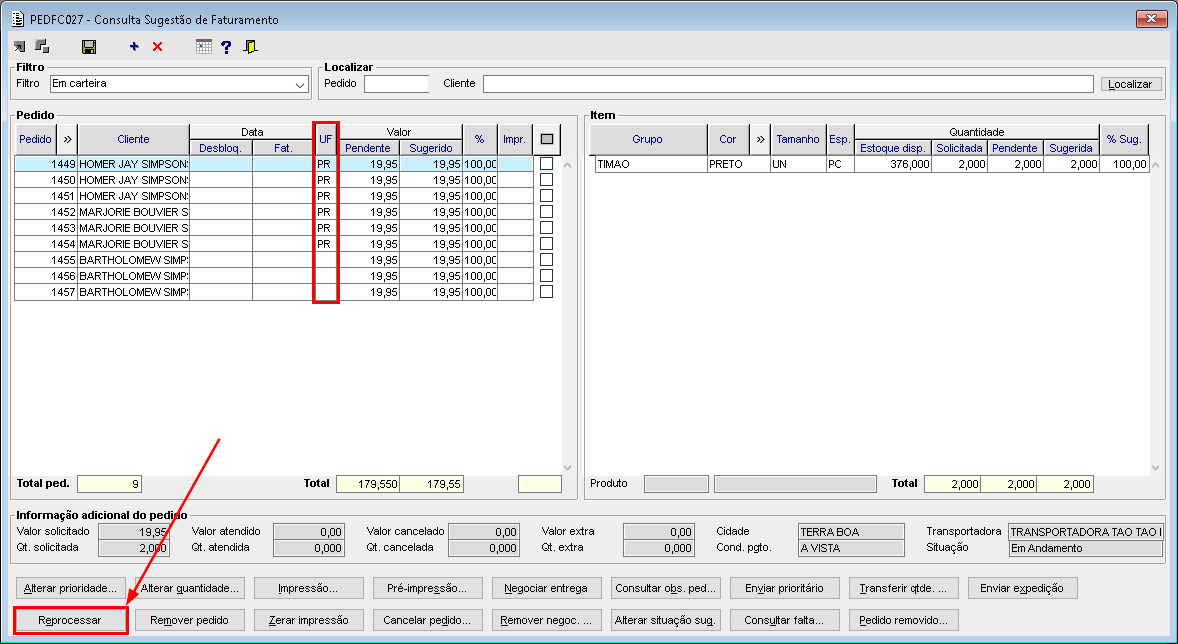Click the Pré-impressão button
1178x644 pixels.
pos(427,588)
